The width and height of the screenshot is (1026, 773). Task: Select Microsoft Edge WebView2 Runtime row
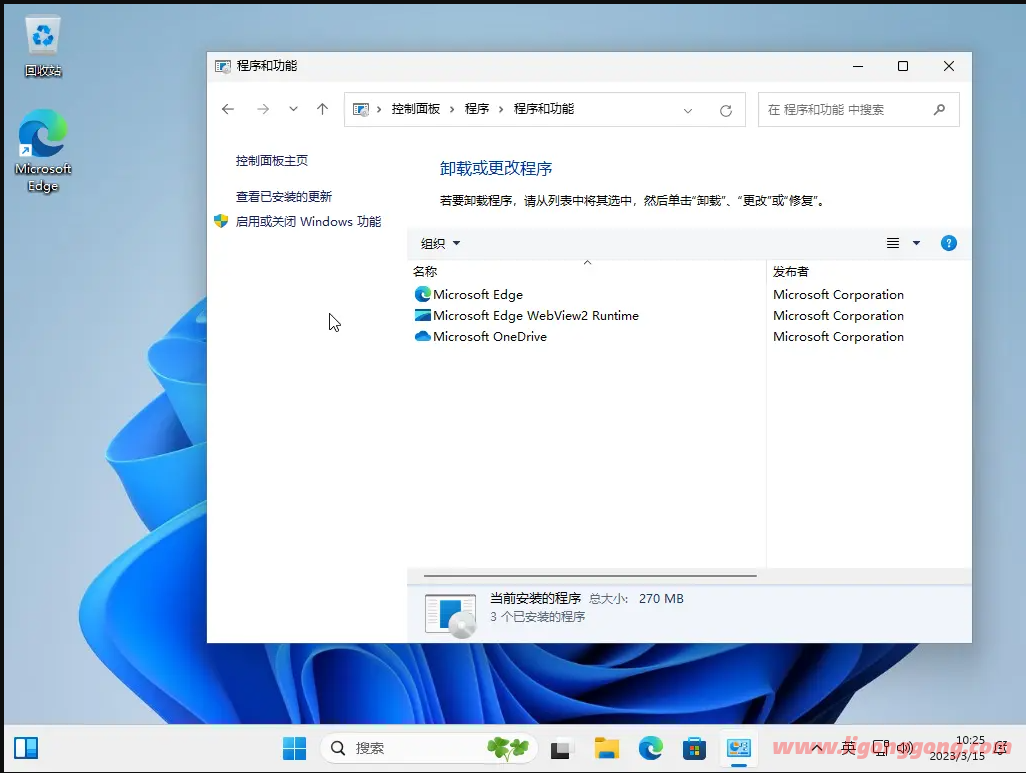coord(689,315)
